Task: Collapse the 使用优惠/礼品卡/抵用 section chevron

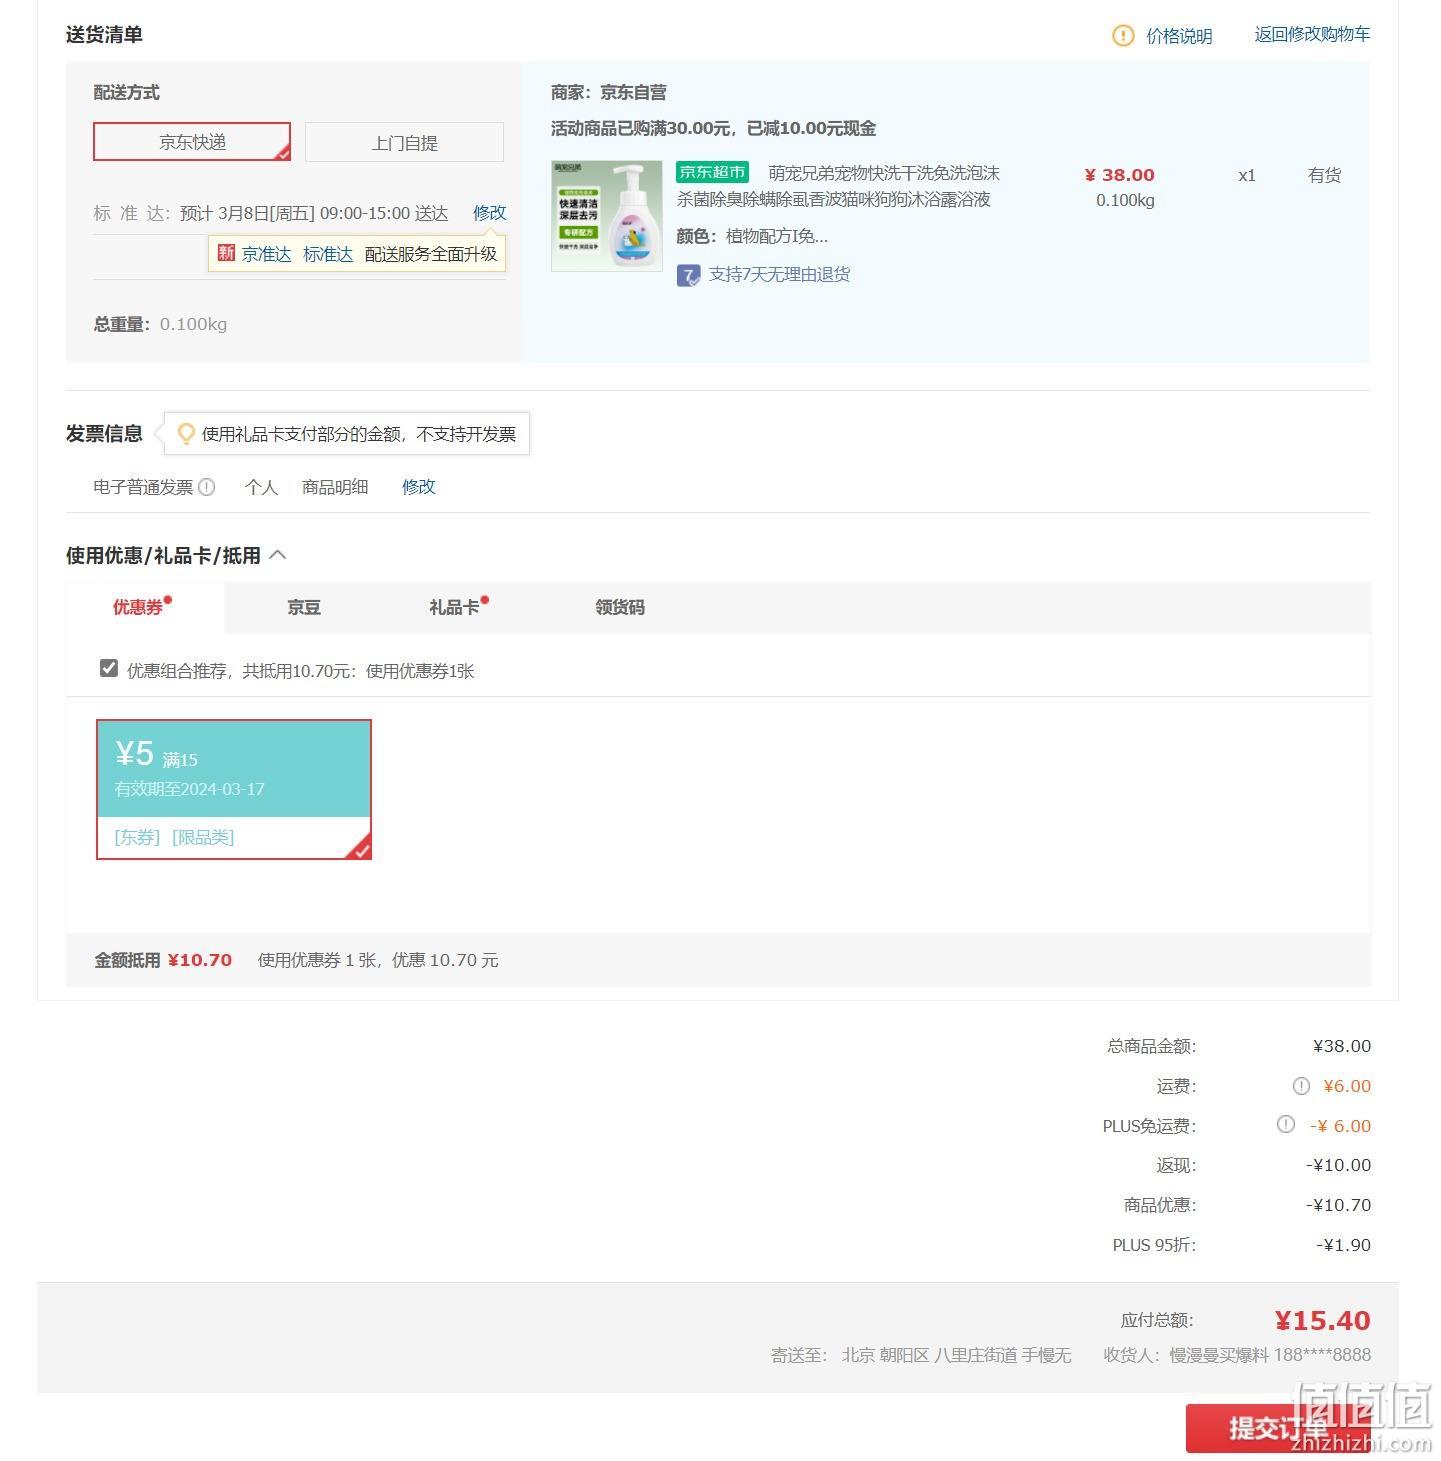Action: coord(278,555)
